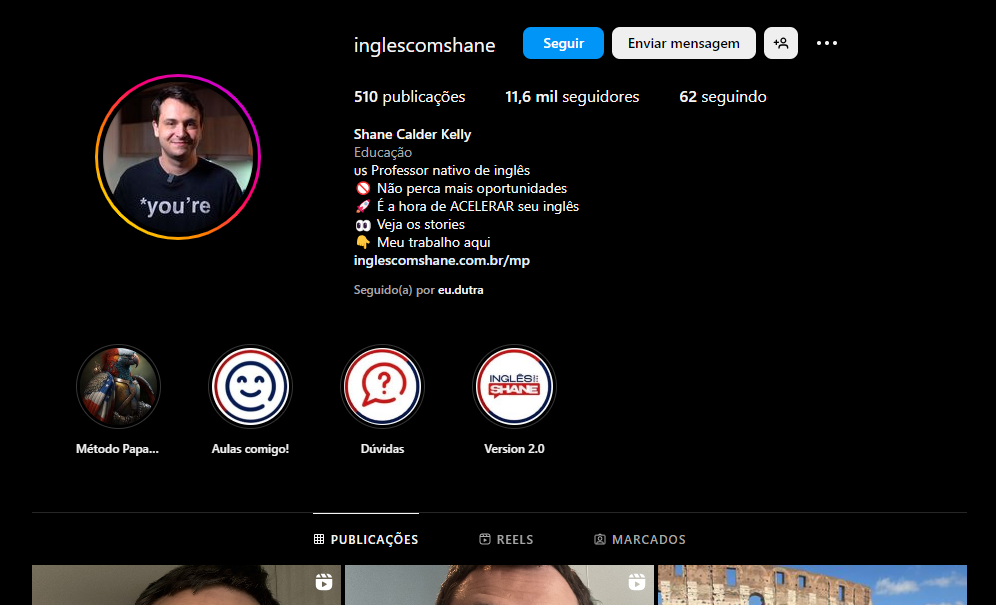
Task: Click the inglescomshane username heading
Action: click(x=424, y=45)
